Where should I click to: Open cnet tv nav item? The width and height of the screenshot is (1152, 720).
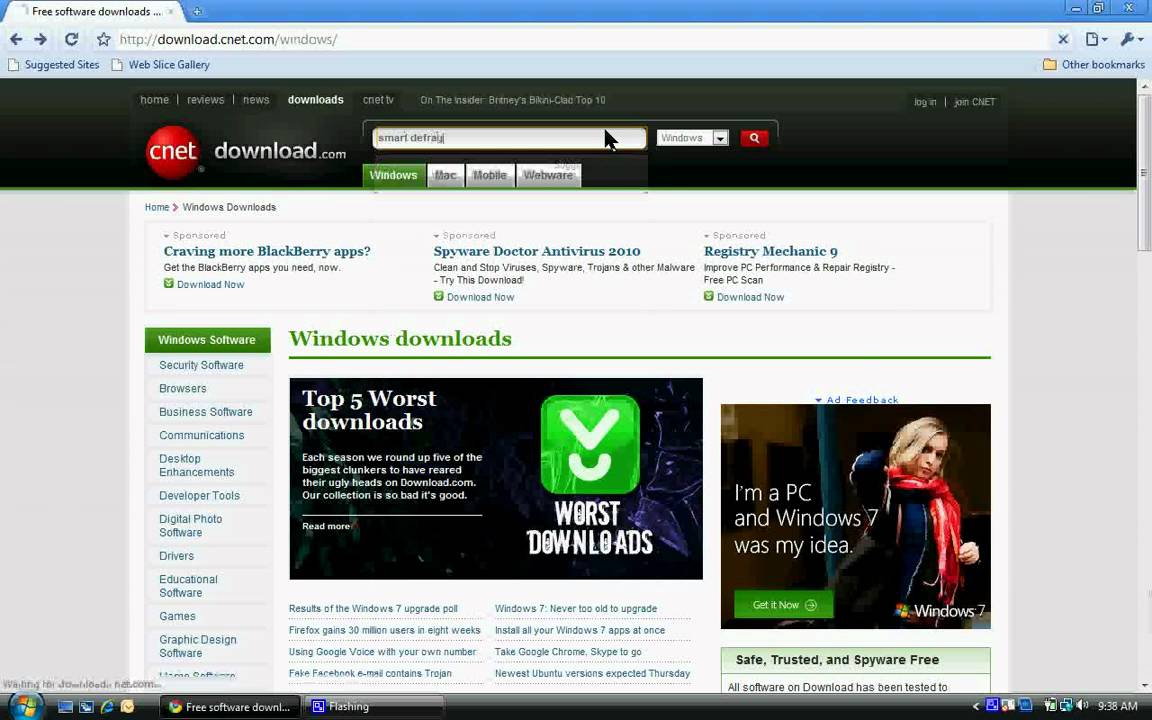pyautogui.click(x=378, y=100)
